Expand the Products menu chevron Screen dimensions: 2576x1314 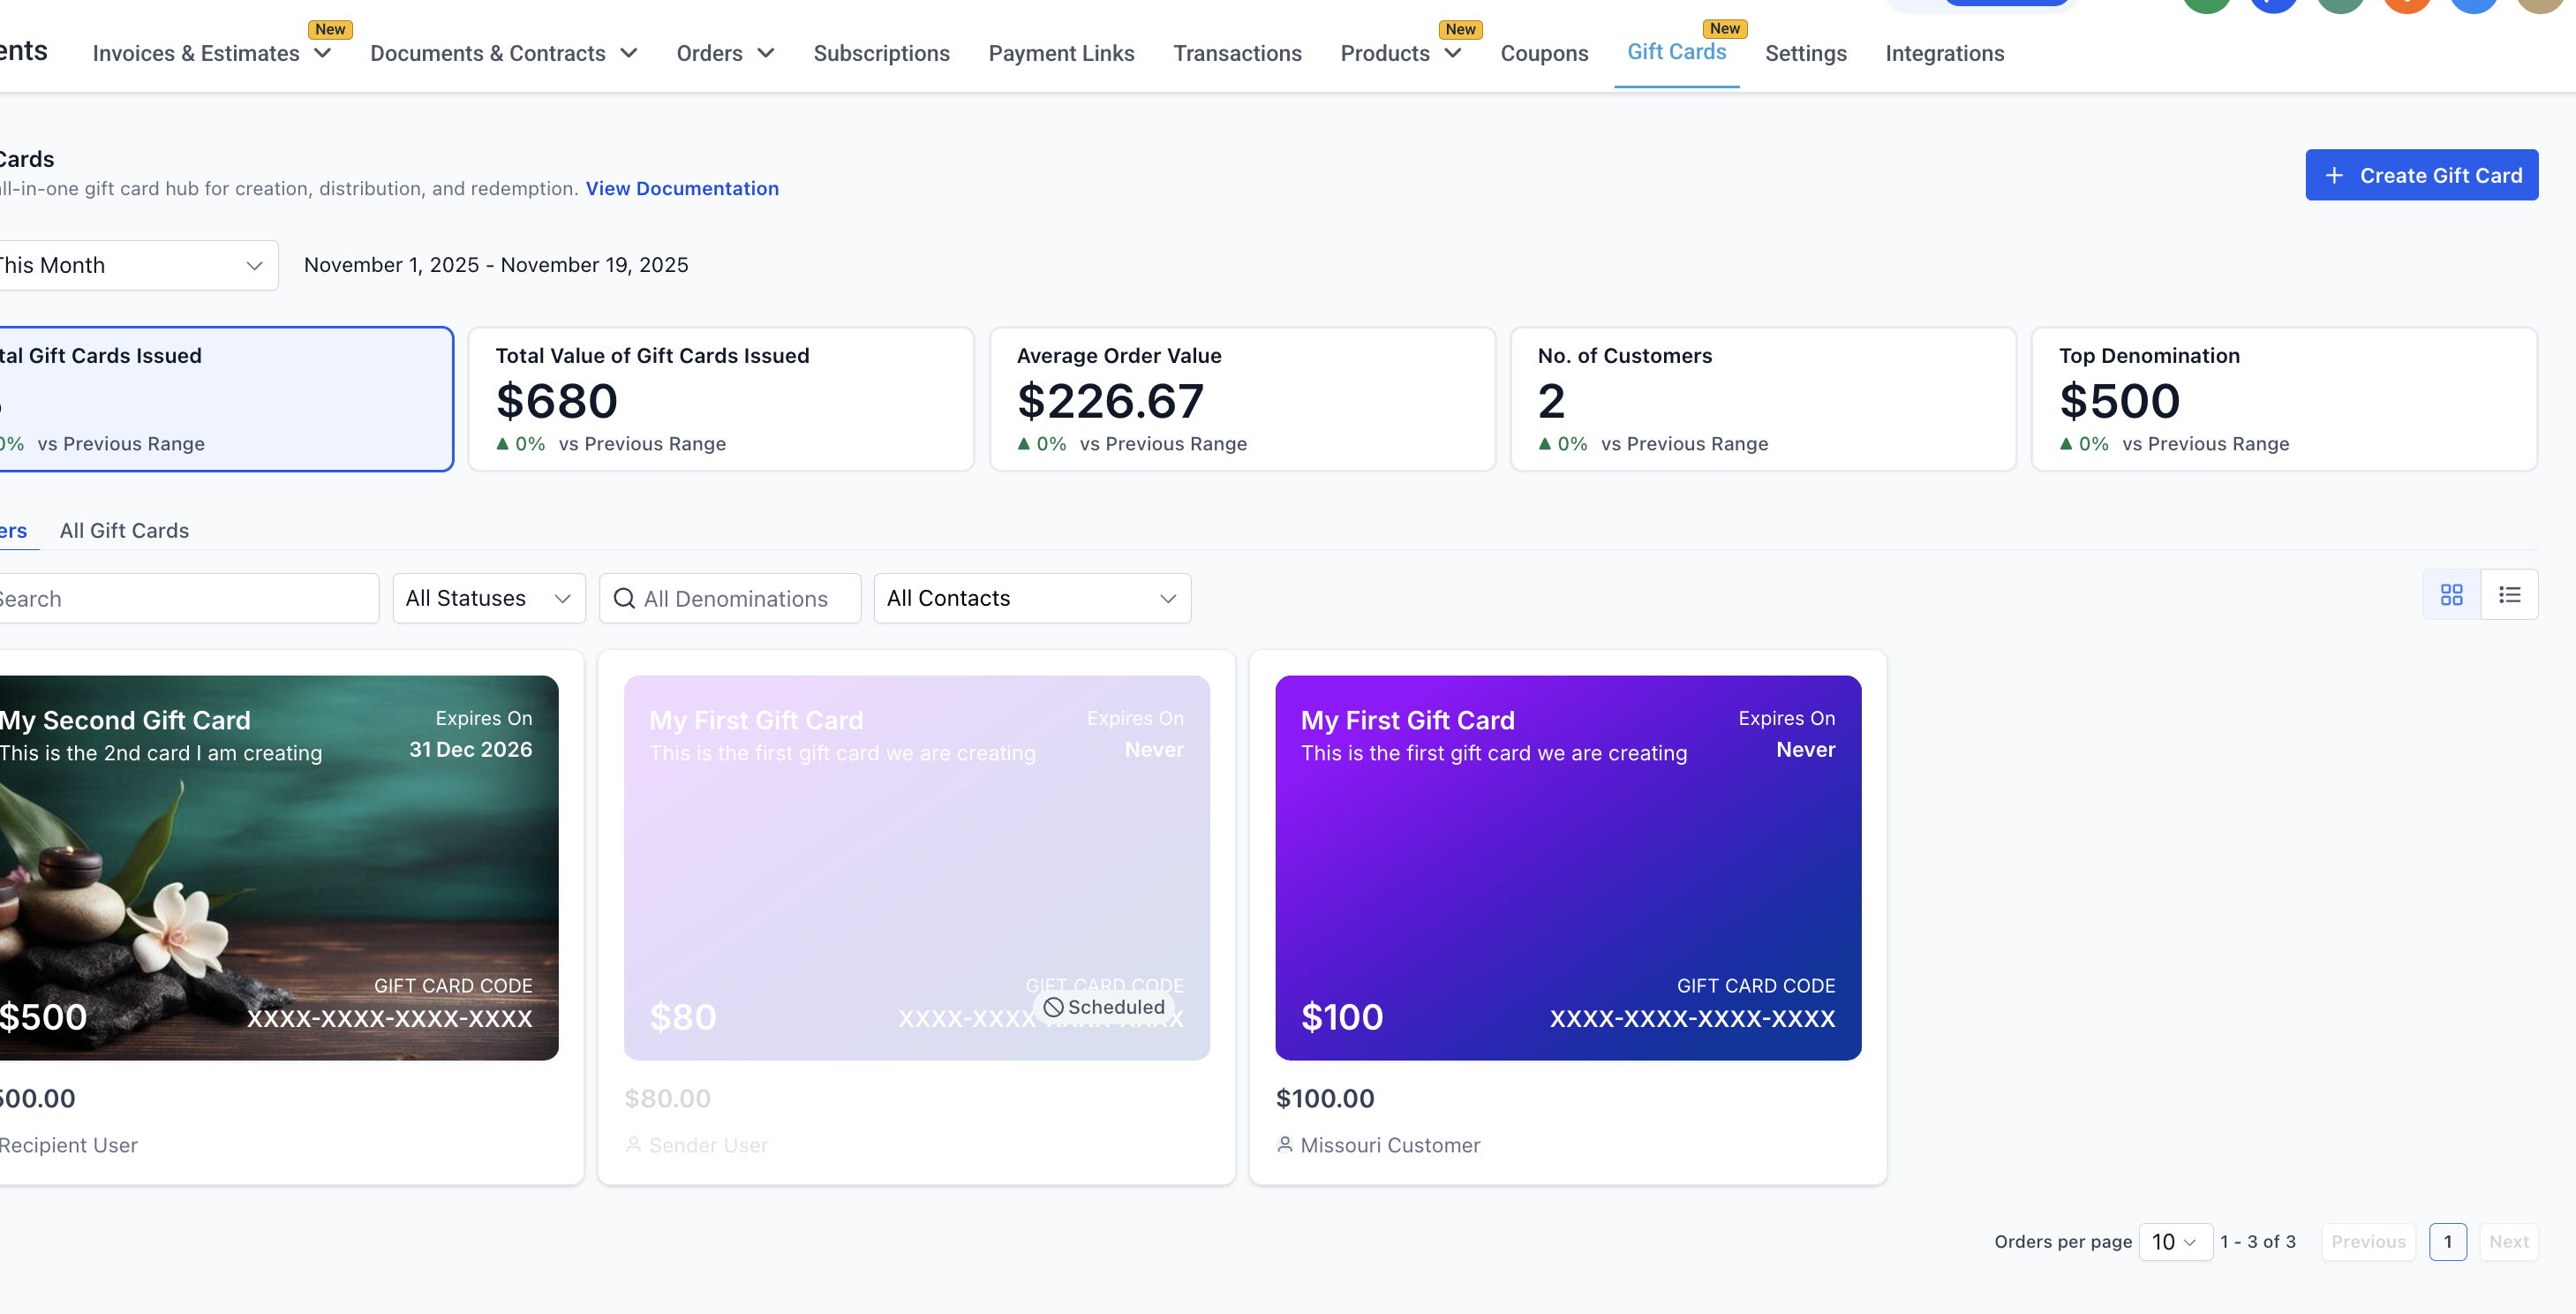[x=1453, y=53]
